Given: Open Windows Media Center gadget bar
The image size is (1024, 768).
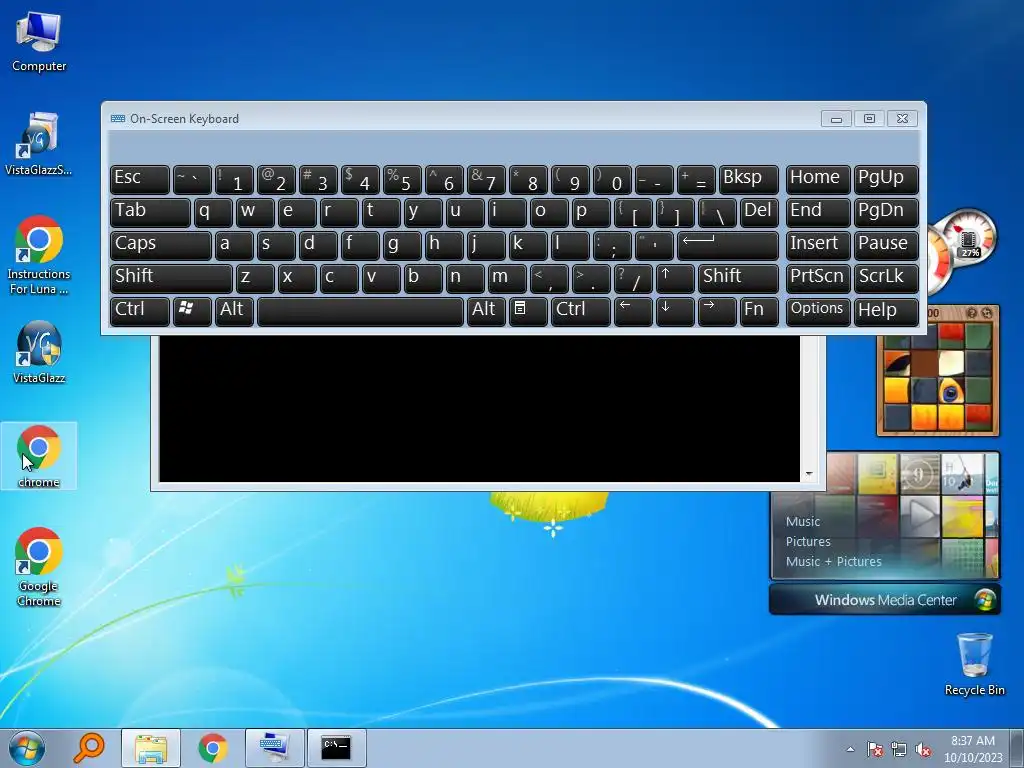Looking at the screenshot, I should tap(884, 600).
